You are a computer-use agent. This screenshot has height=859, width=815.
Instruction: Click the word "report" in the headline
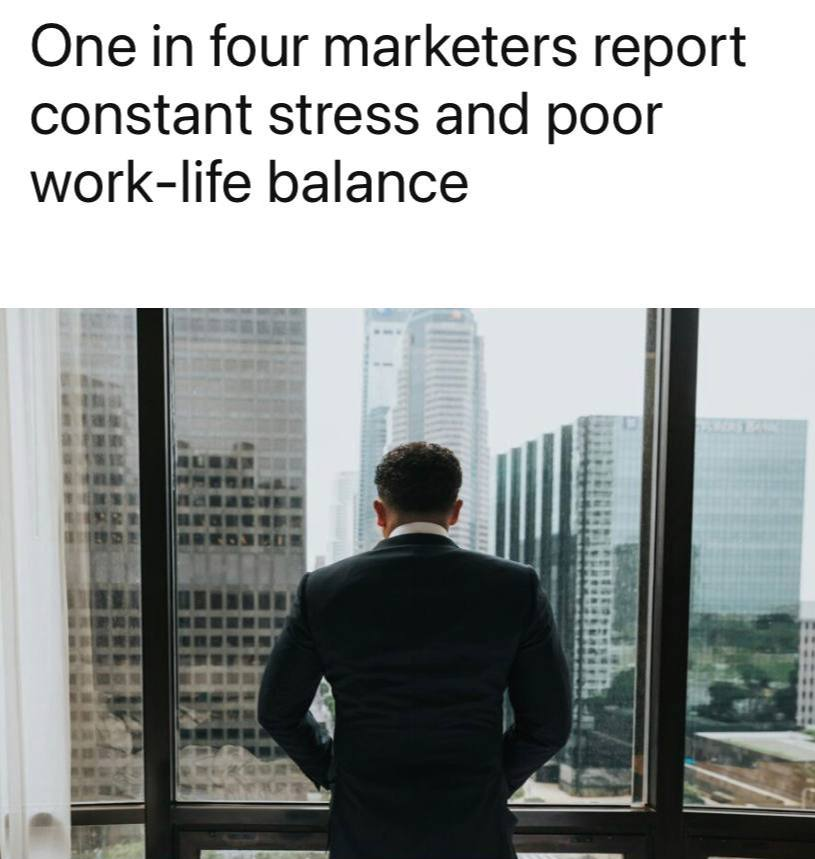pyautogui.click(x=668, y=50)
